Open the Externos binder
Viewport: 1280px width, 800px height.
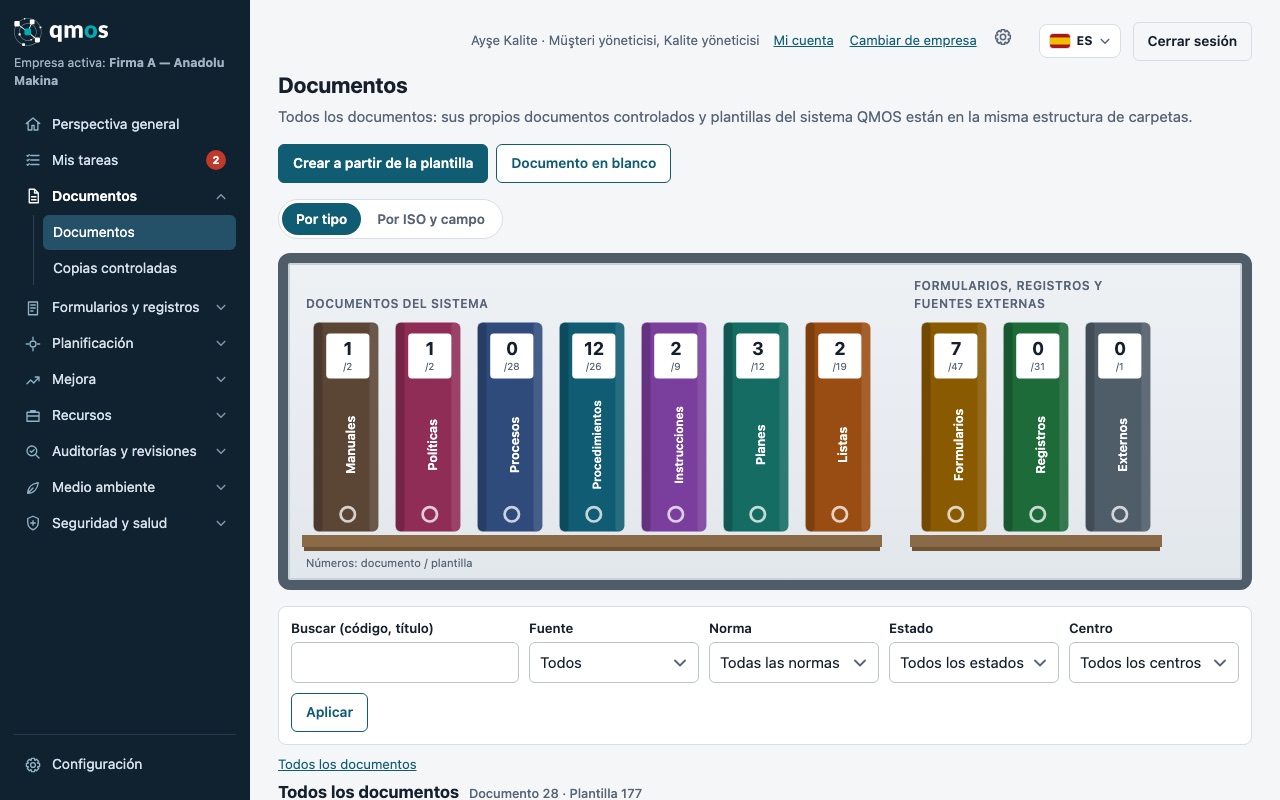click(x=1119, y=427)
